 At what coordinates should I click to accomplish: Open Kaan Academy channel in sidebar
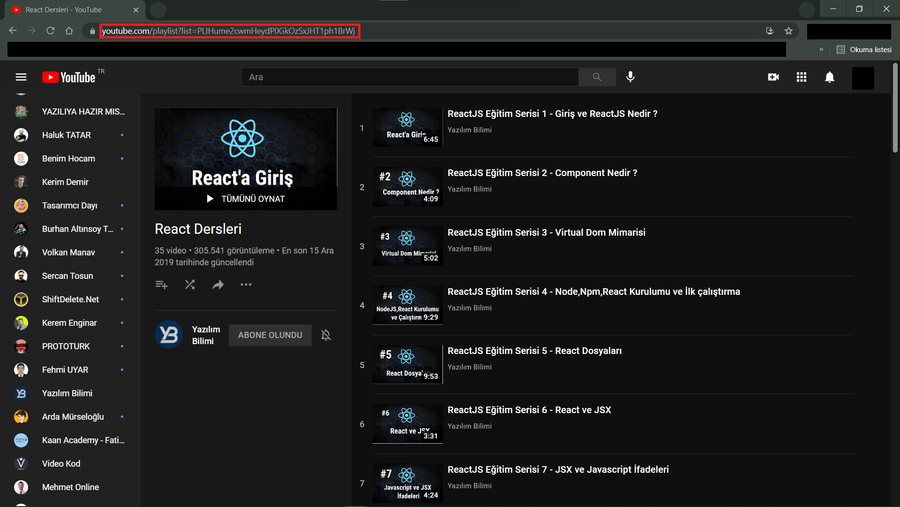pyautogui.click(x=70, y=440)
